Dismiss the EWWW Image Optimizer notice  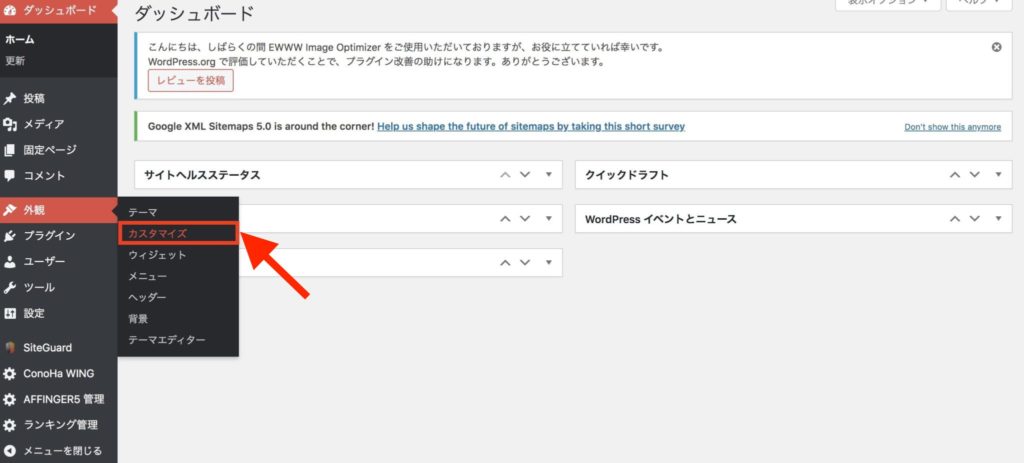[x=997, y=47]
